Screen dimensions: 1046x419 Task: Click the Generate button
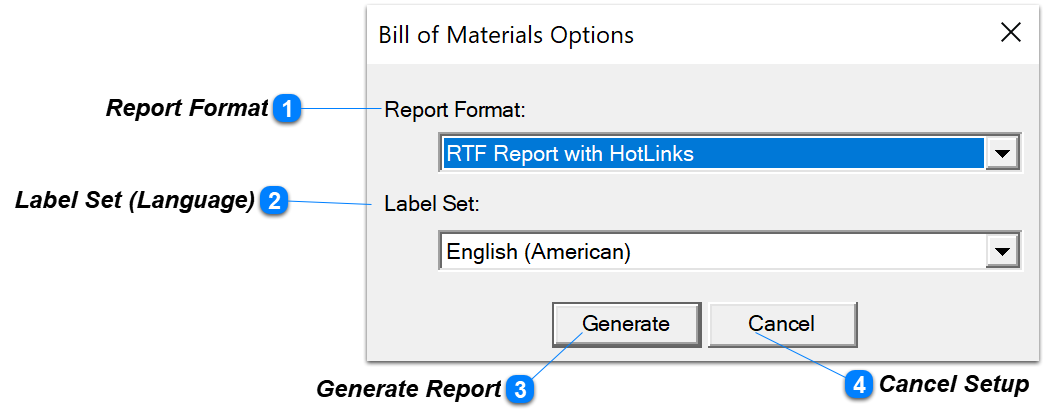coord(626,324)
